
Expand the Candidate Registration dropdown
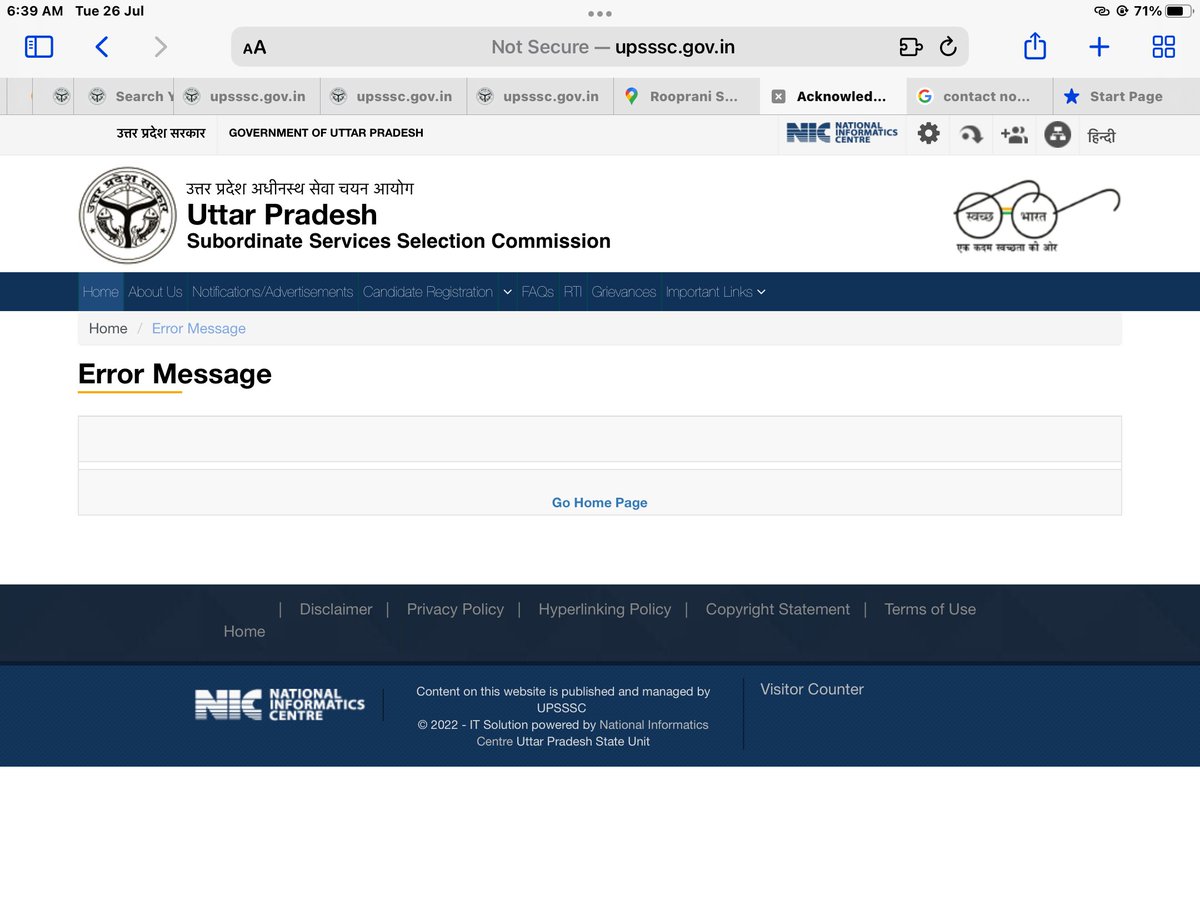pos(437,292)
